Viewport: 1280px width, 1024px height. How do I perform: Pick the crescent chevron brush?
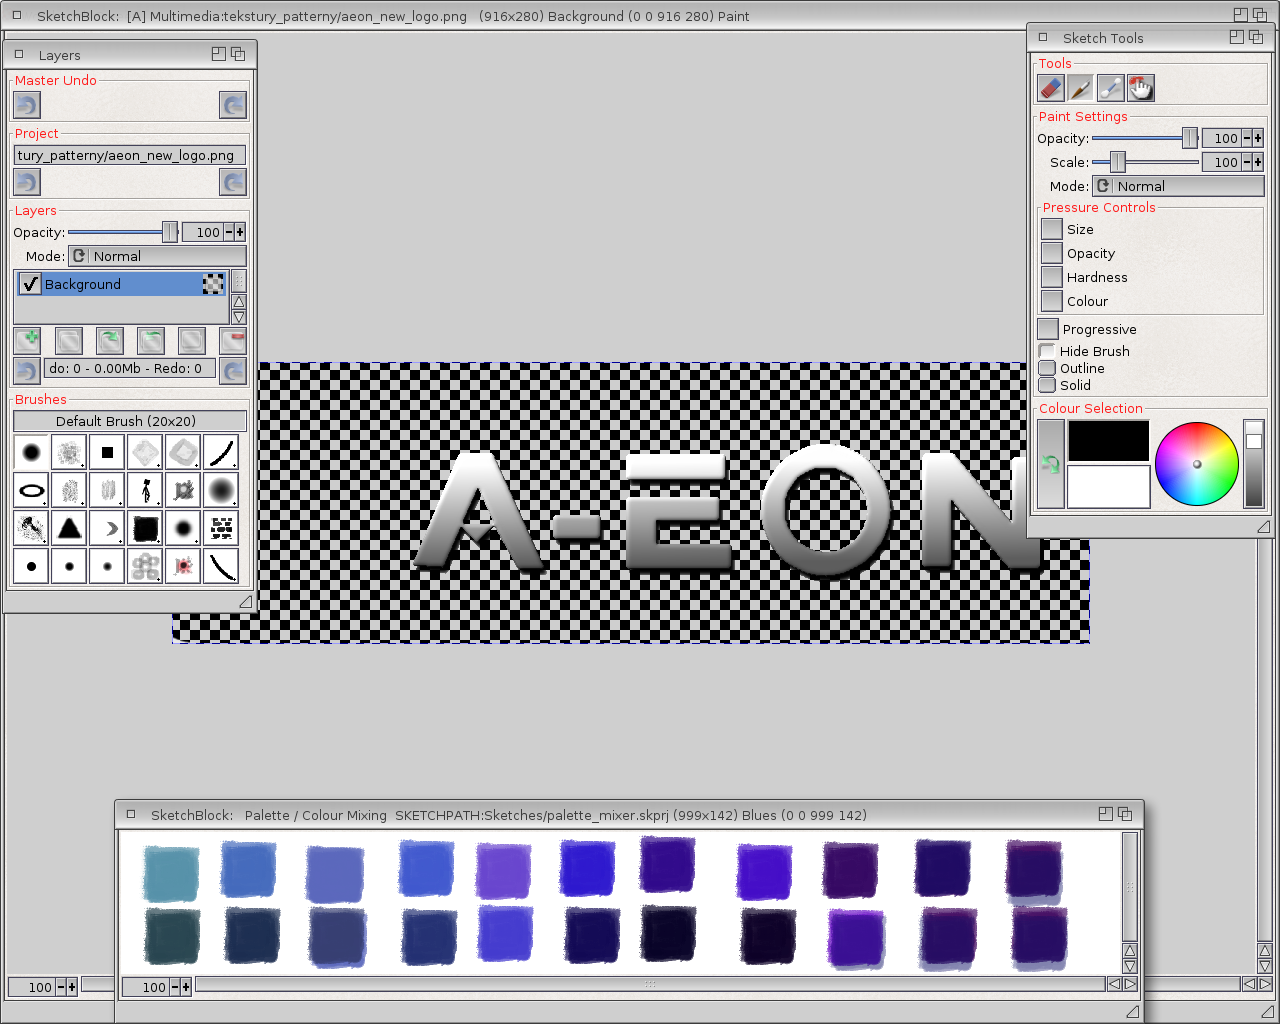[x=107, y=528]
